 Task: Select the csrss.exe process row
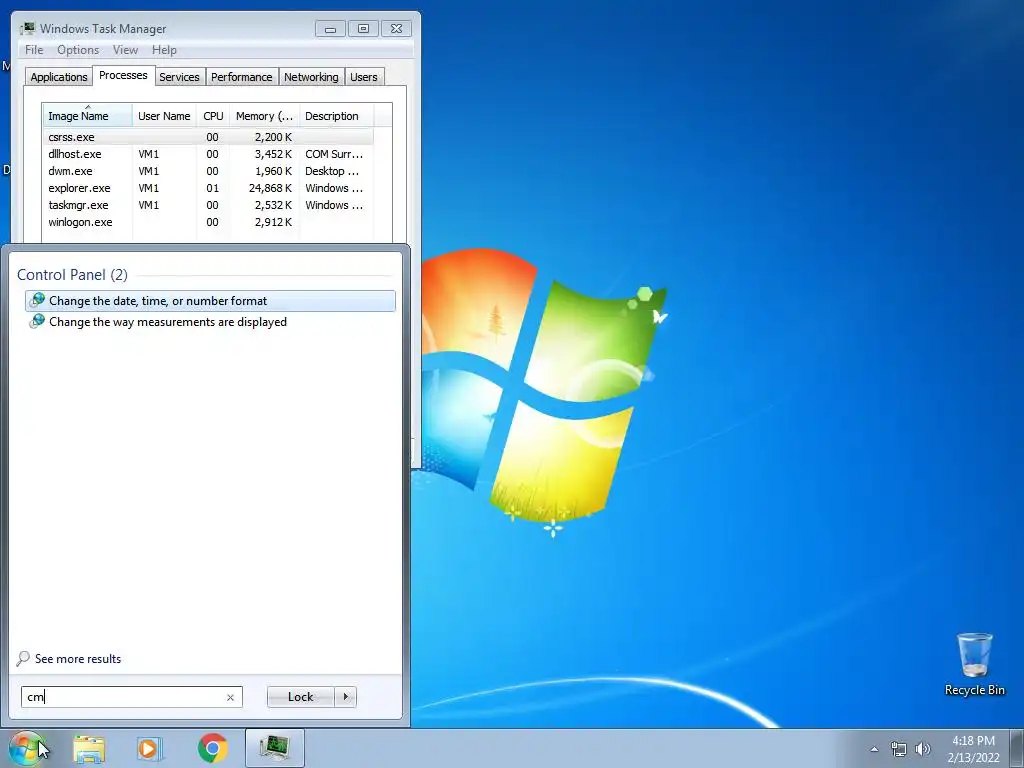[208, 137]
